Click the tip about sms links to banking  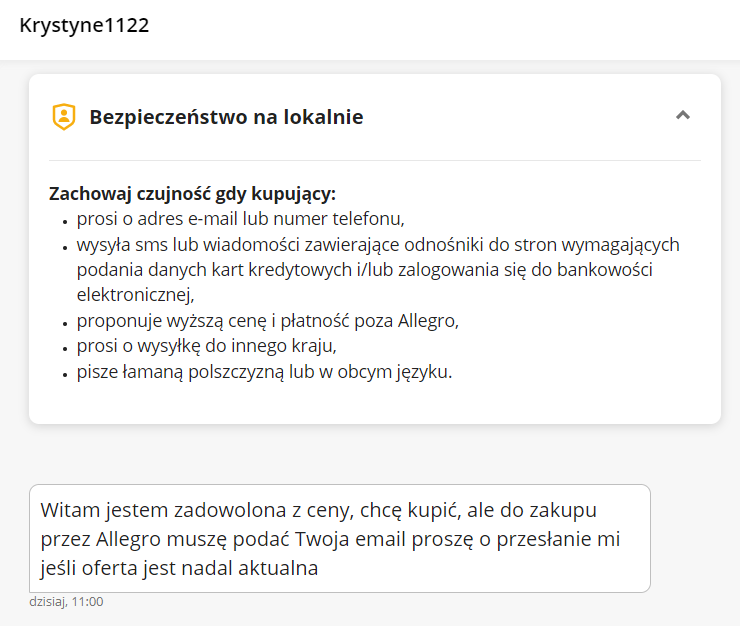coord(378,270)
